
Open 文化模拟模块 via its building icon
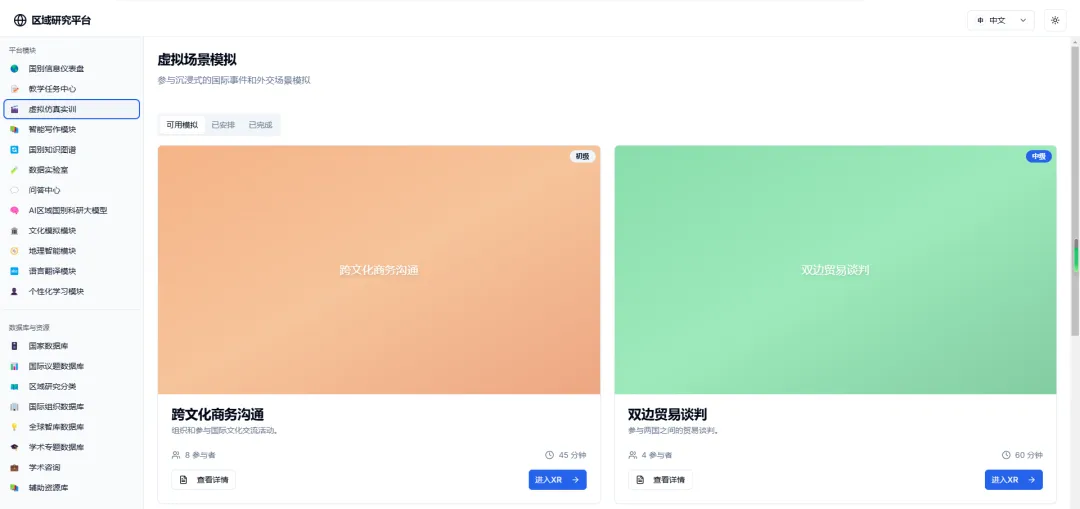(x=14, y=231)
